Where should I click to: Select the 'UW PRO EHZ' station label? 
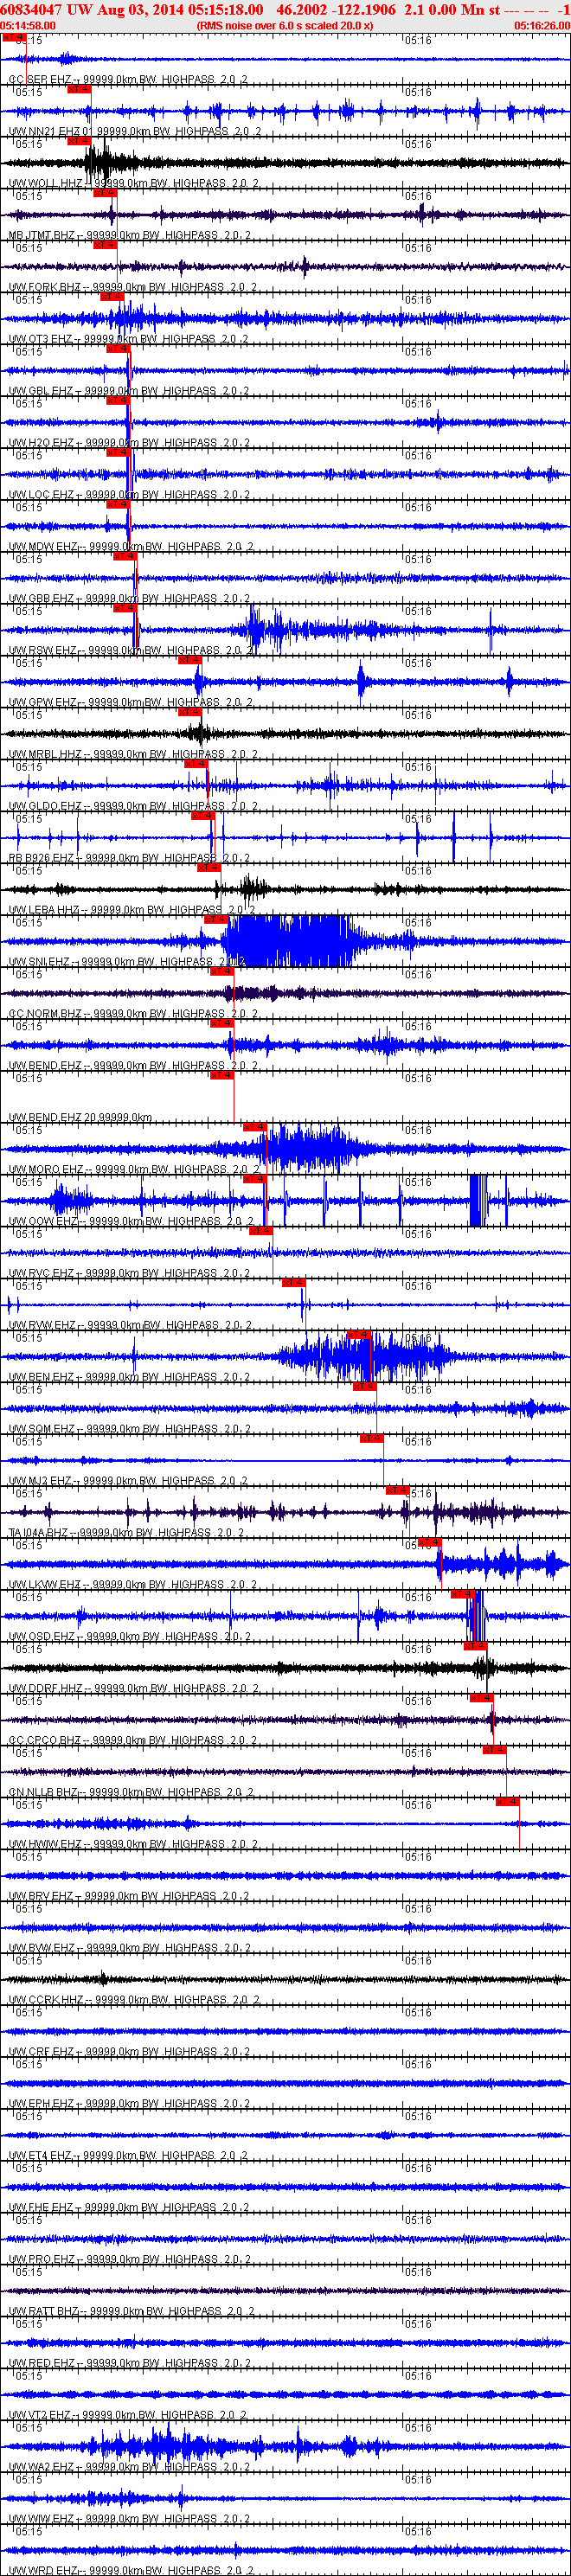[41, 2260]
